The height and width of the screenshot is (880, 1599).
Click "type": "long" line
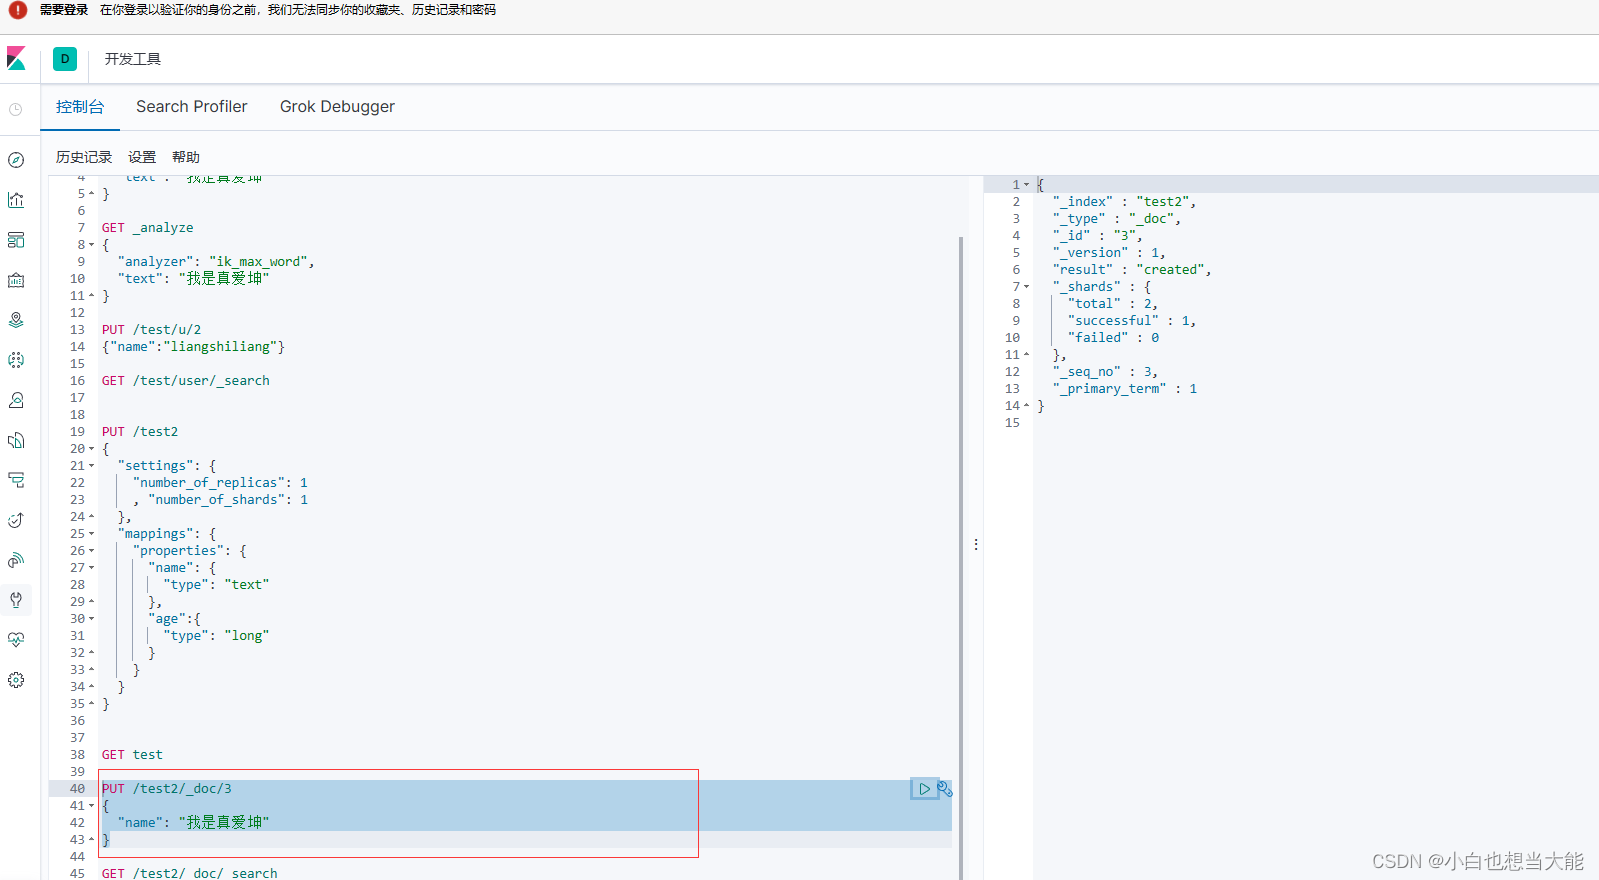tap(216, 636)
